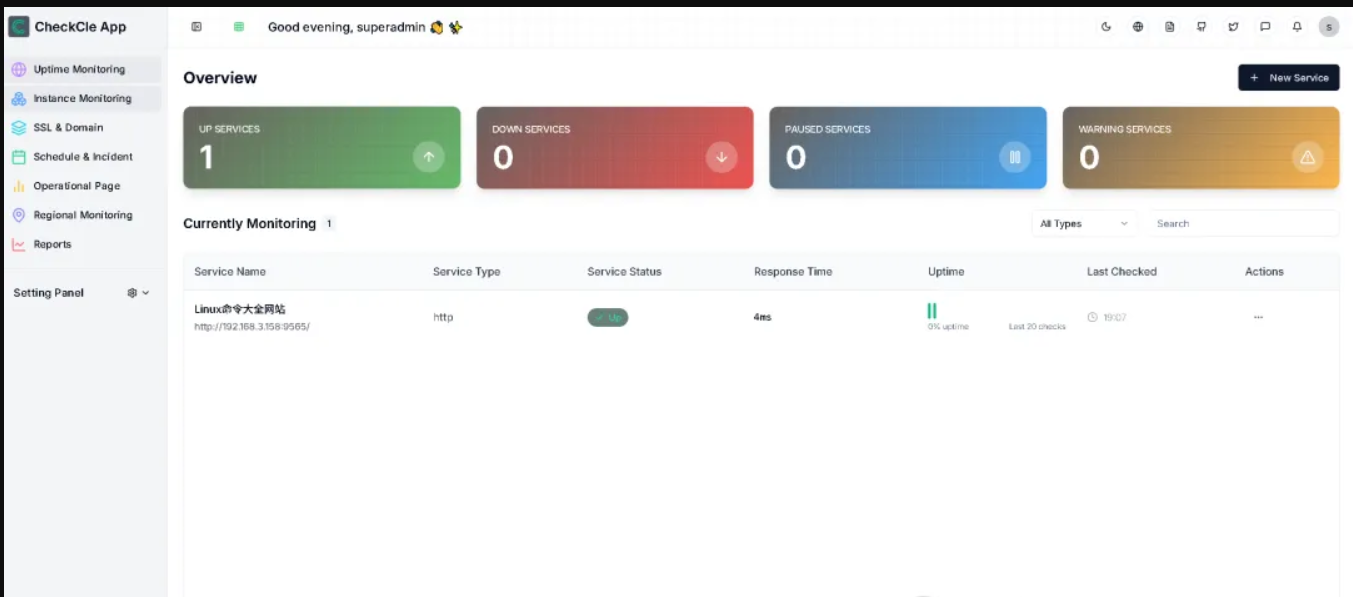1353x597 pixels.
Task: Click the http service type cell
Action: click(x=443, y=317)
